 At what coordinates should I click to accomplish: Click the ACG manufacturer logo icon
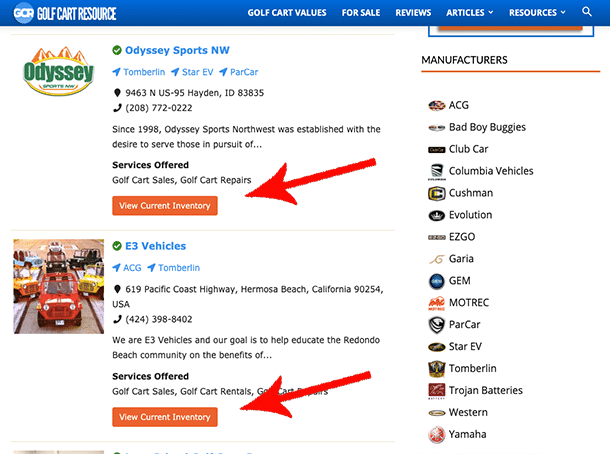click(x=436, y=105)
